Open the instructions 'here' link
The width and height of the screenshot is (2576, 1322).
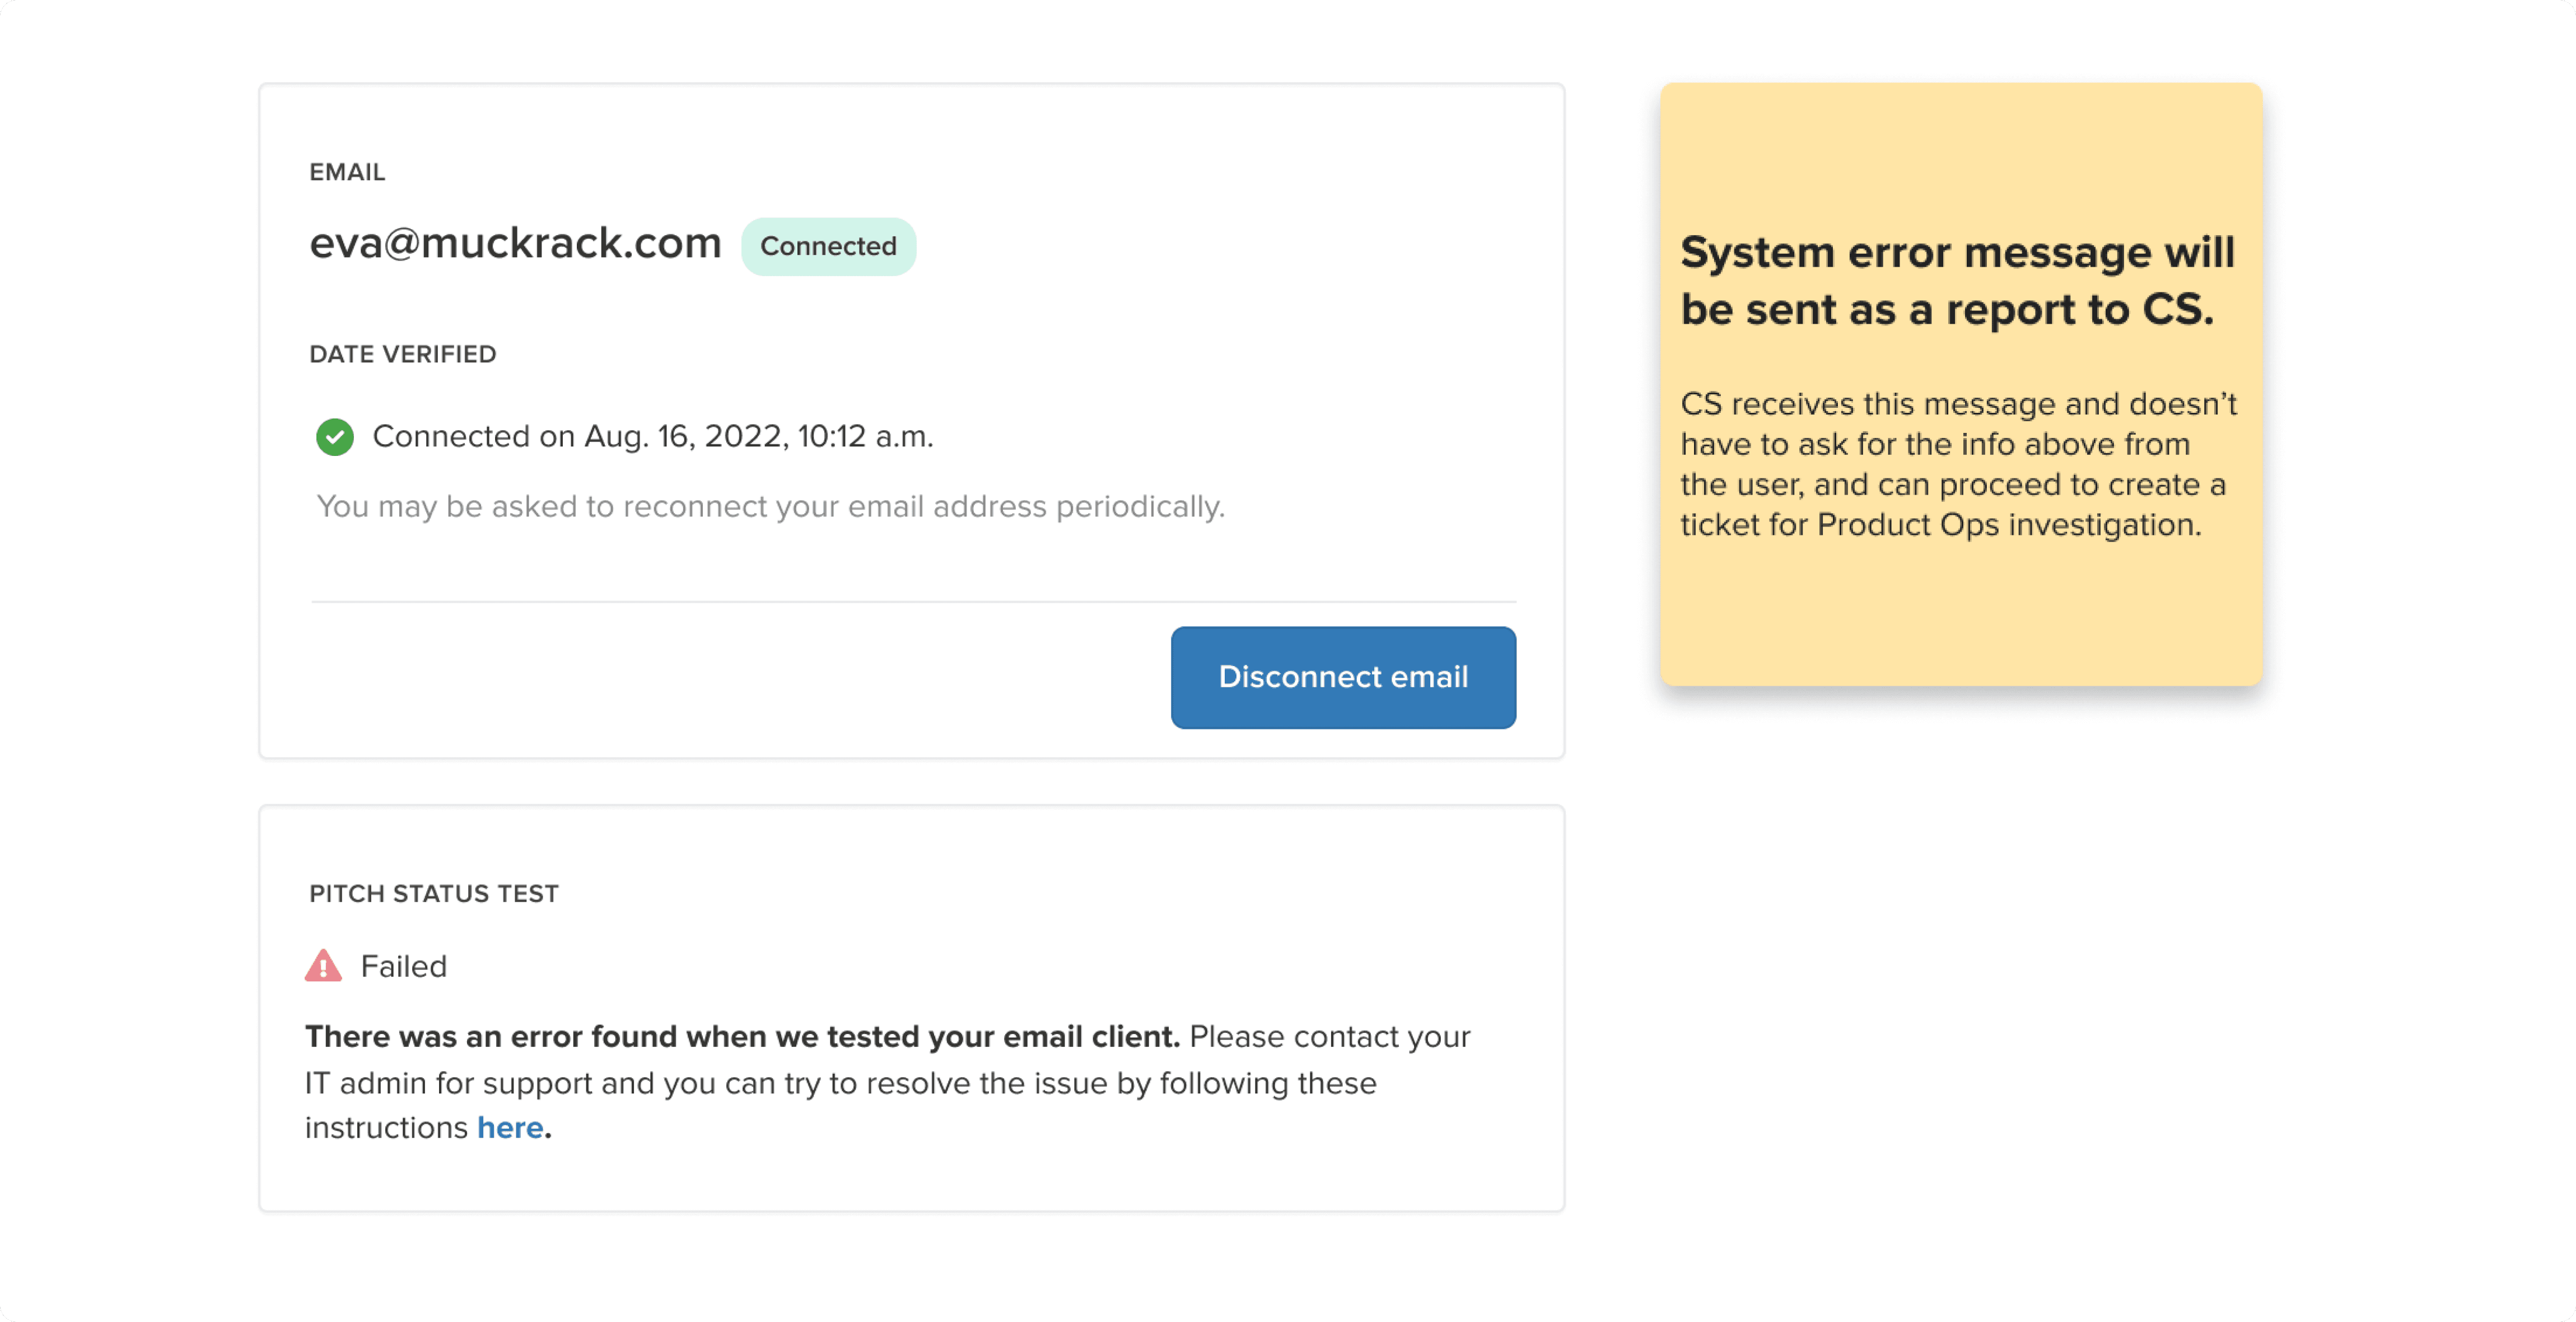click(510, 1128)
